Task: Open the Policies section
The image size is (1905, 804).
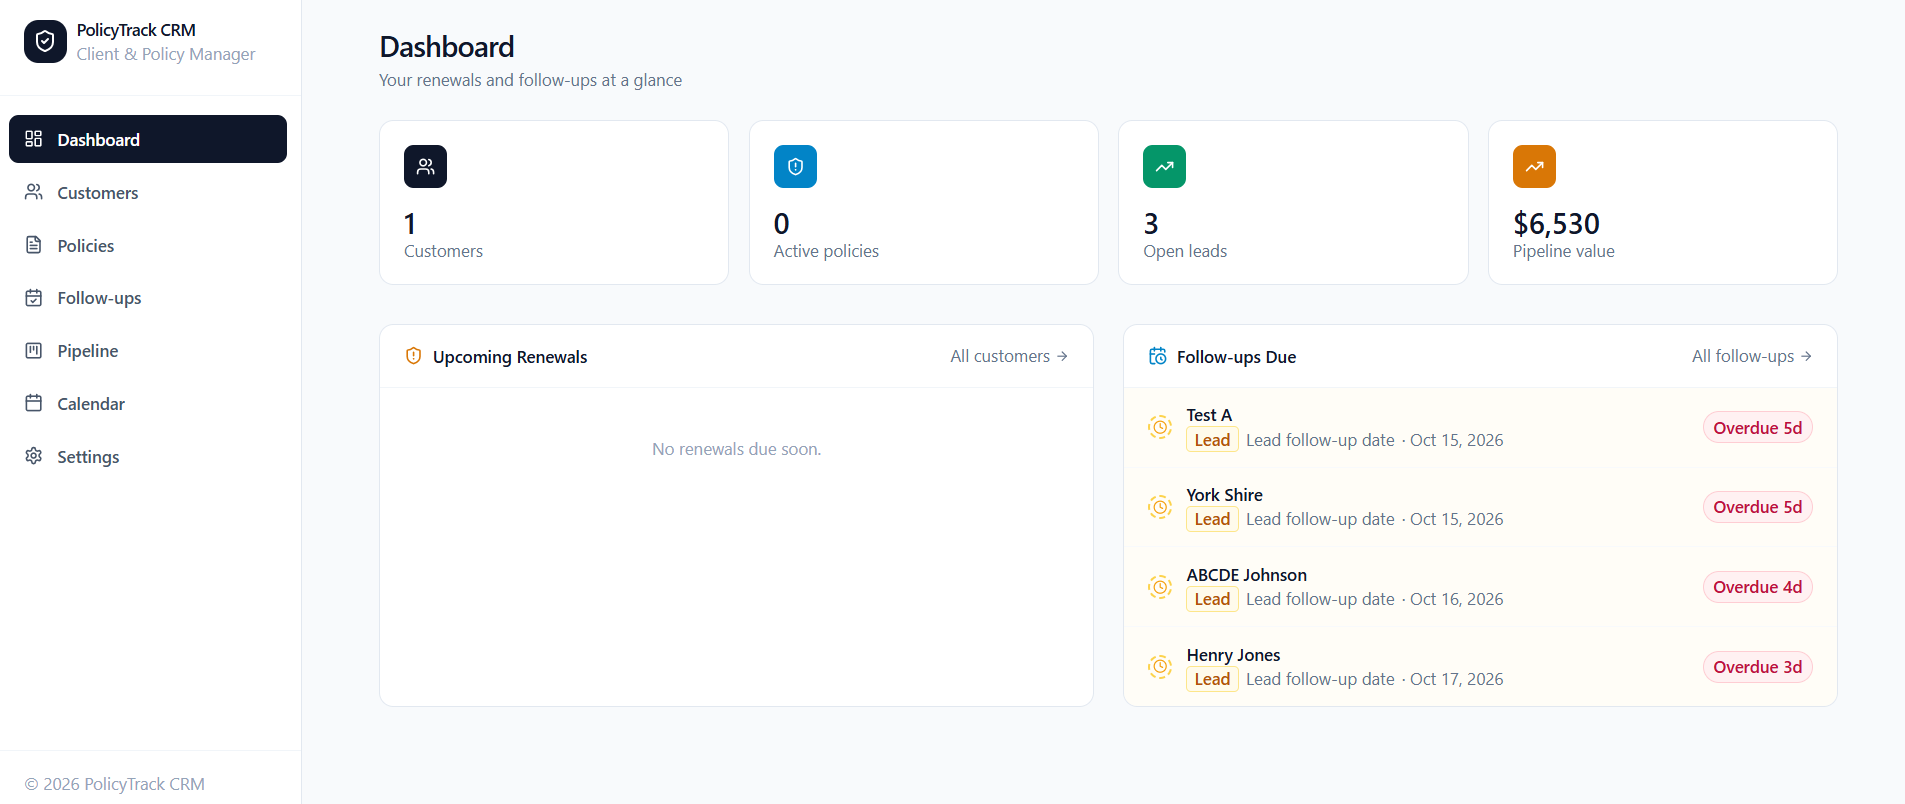Action: point(148,245)
